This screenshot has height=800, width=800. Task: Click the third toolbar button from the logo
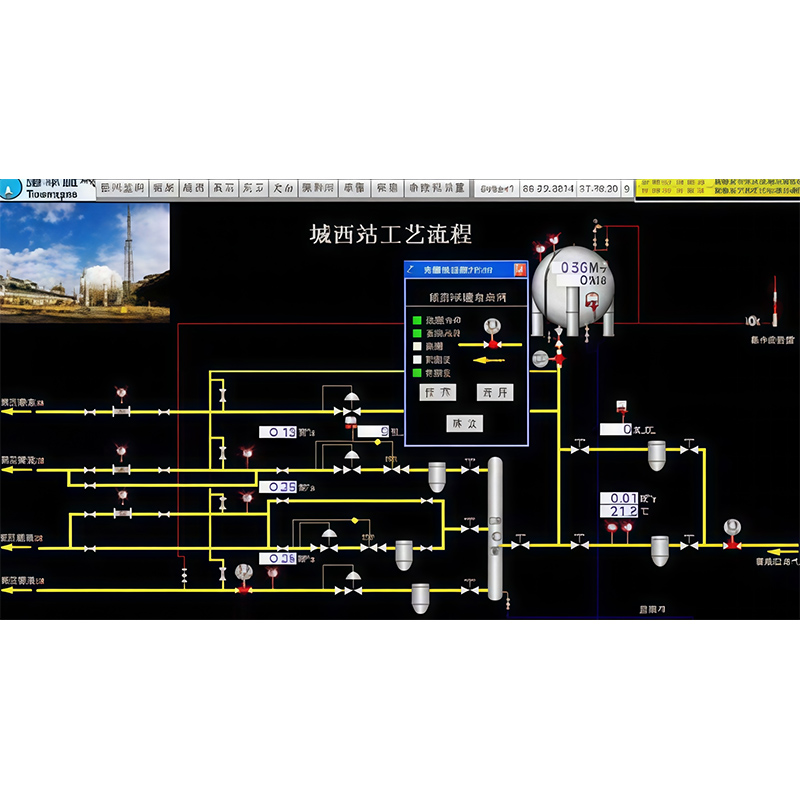click(193, 188)
